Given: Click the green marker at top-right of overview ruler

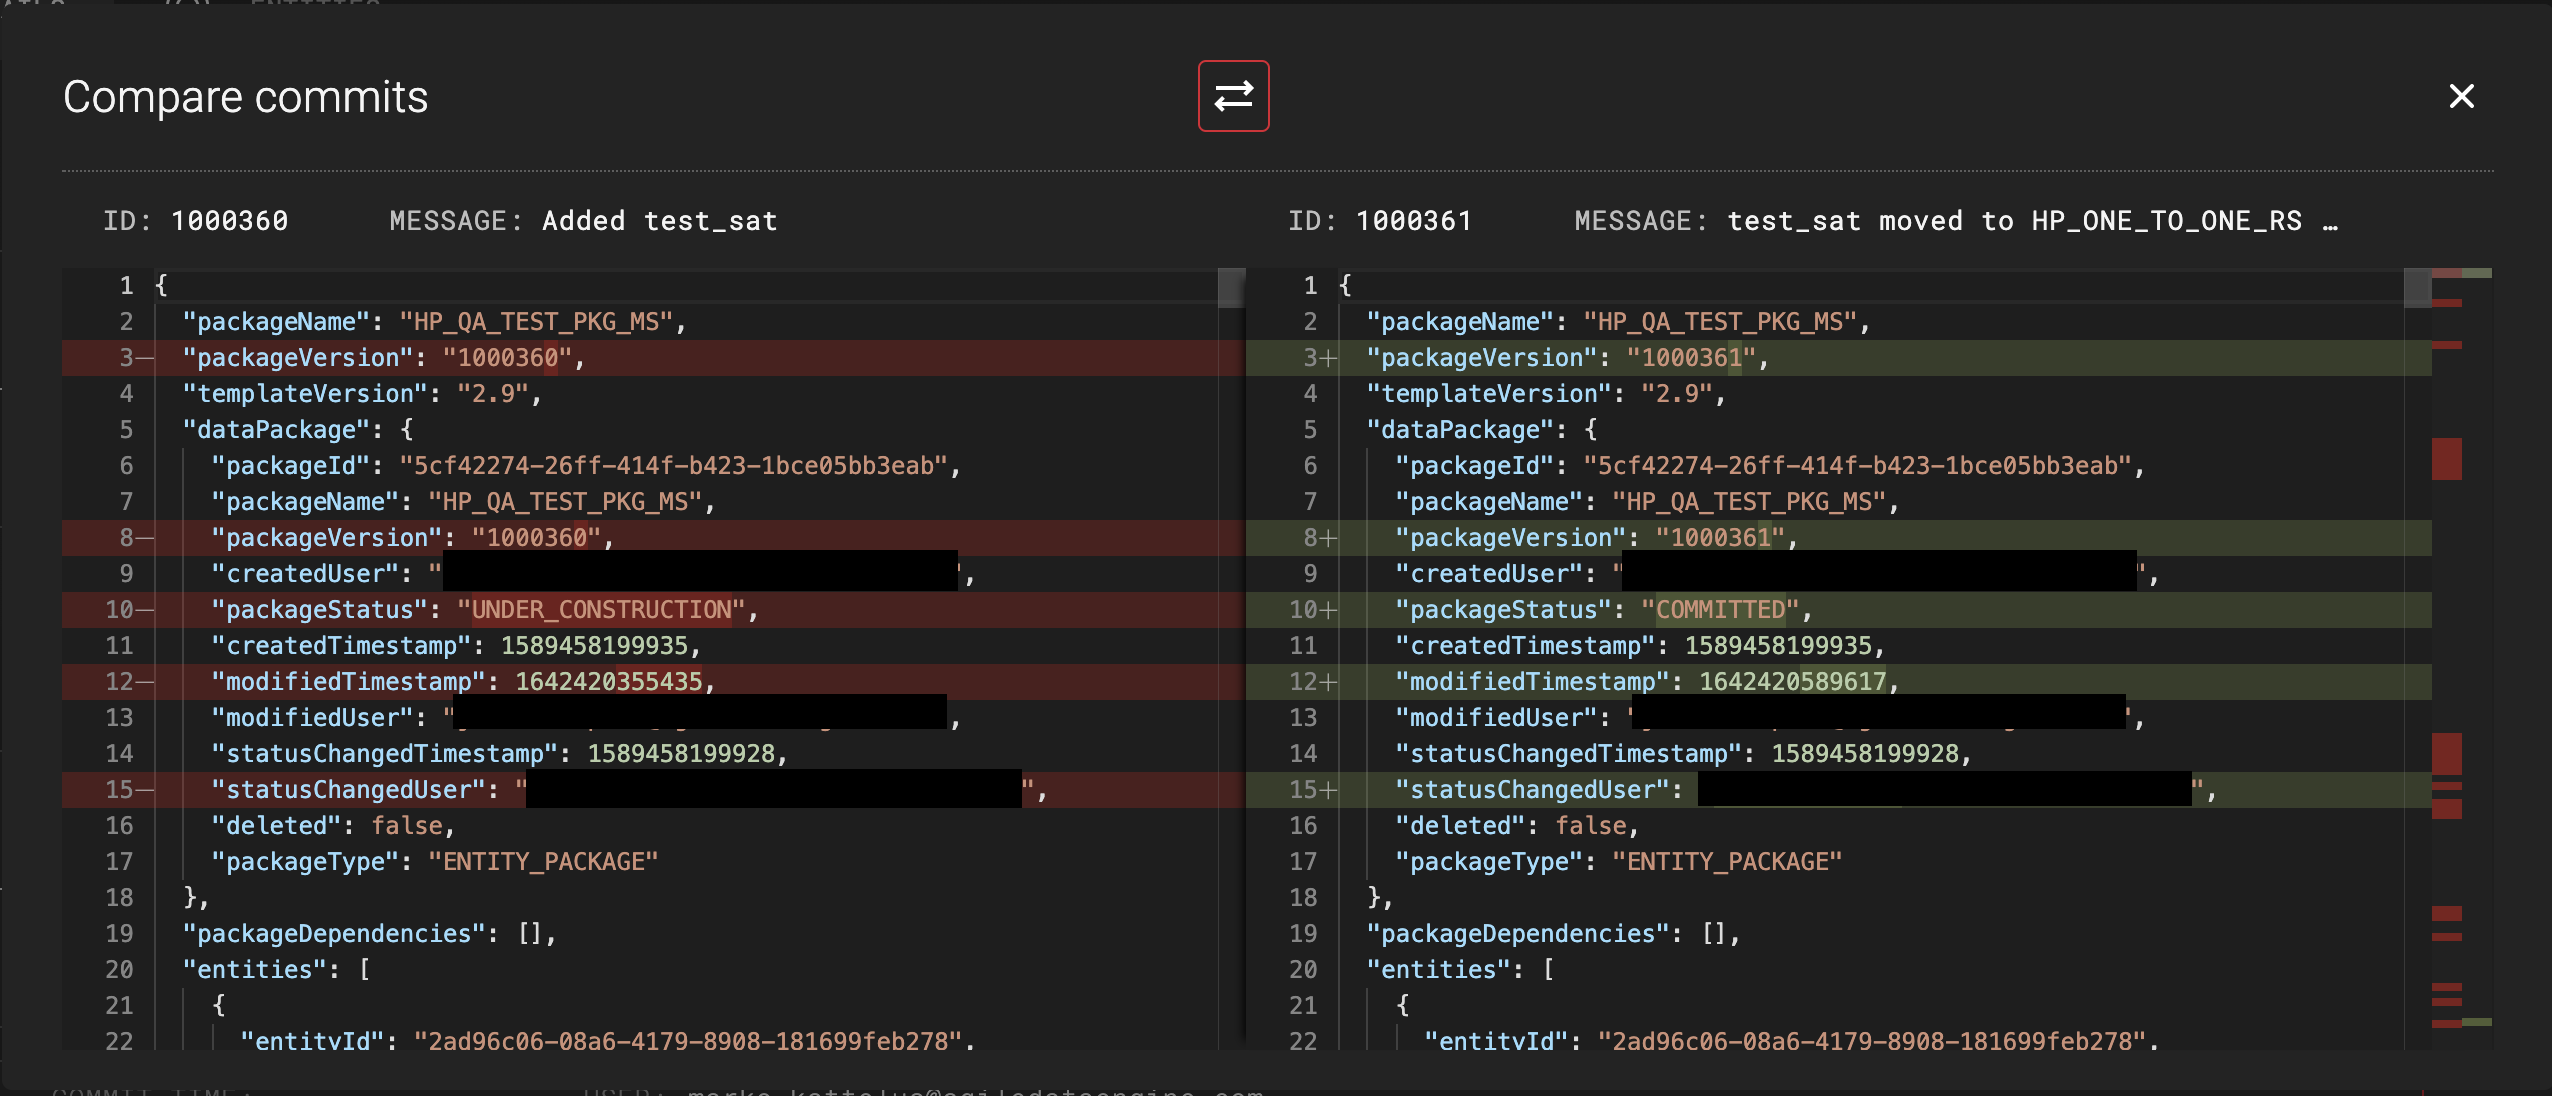Looking at the screenshot, I should (x=2476, y=273).
